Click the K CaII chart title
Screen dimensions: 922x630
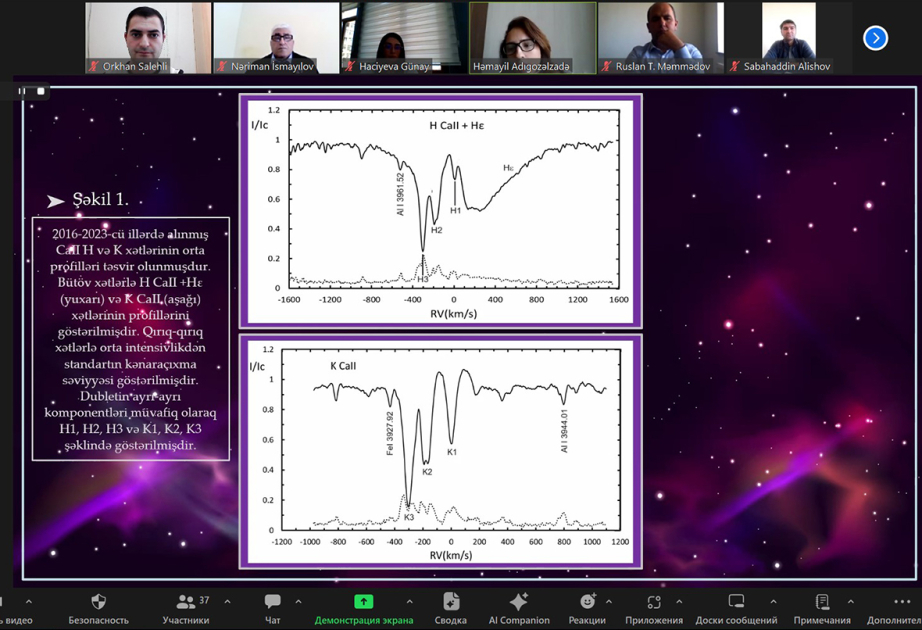343,366
